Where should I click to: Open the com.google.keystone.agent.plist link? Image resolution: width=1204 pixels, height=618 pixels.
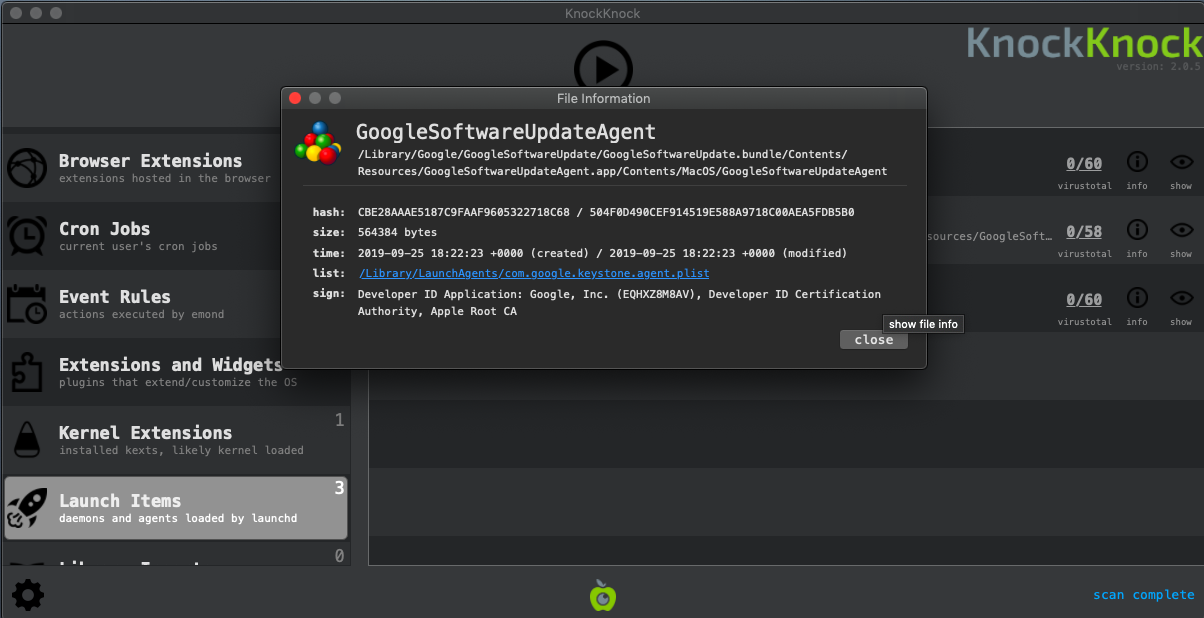coord(534,273)
